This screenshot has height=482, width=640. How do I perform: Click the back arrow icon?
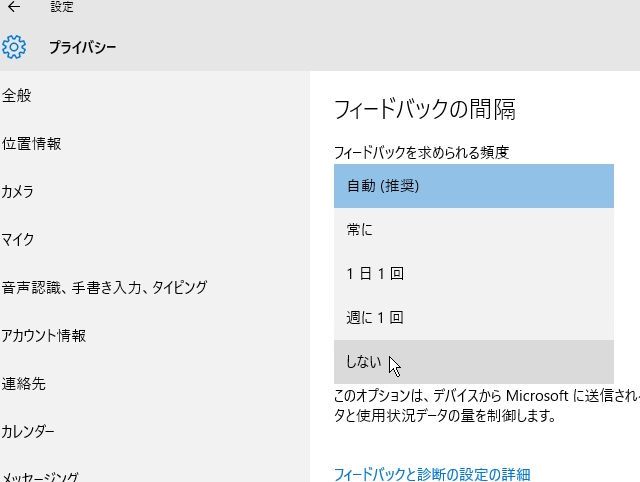14,7
